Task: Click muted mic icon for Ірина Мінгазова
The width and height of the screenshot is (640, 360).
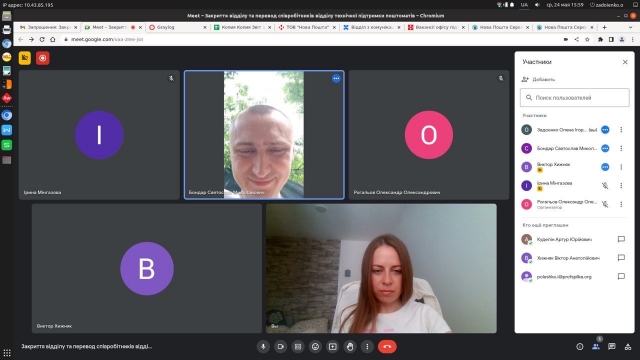Action: coord(605,186)
